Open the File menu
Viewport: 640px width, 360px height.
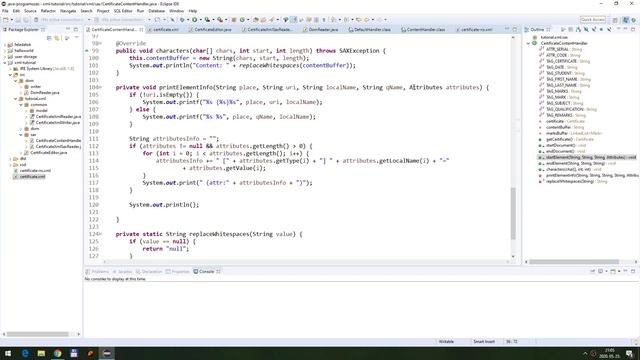coord(5,11)
